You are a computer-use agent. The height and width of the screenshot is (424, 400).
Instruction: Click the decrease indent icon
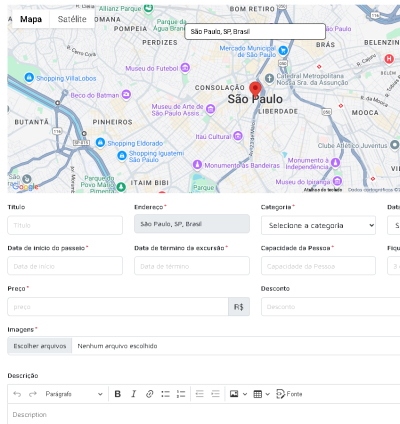click(200, 394)
